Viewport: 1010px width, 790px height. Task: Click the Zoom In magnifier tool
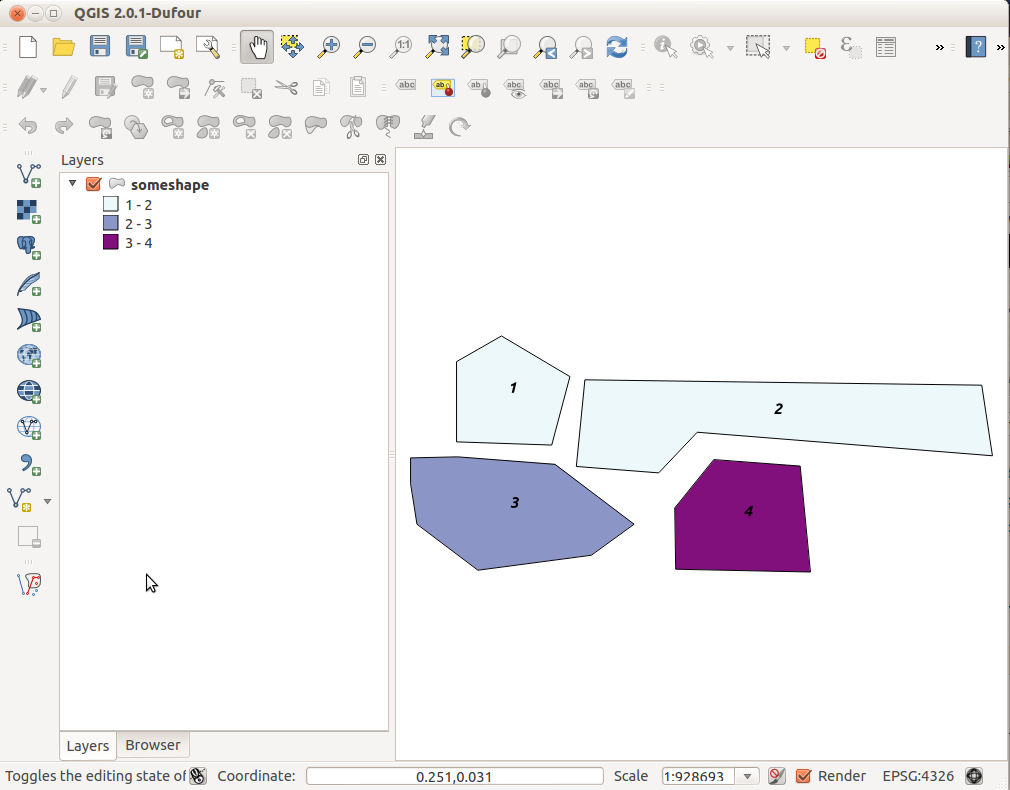[329, 47]
